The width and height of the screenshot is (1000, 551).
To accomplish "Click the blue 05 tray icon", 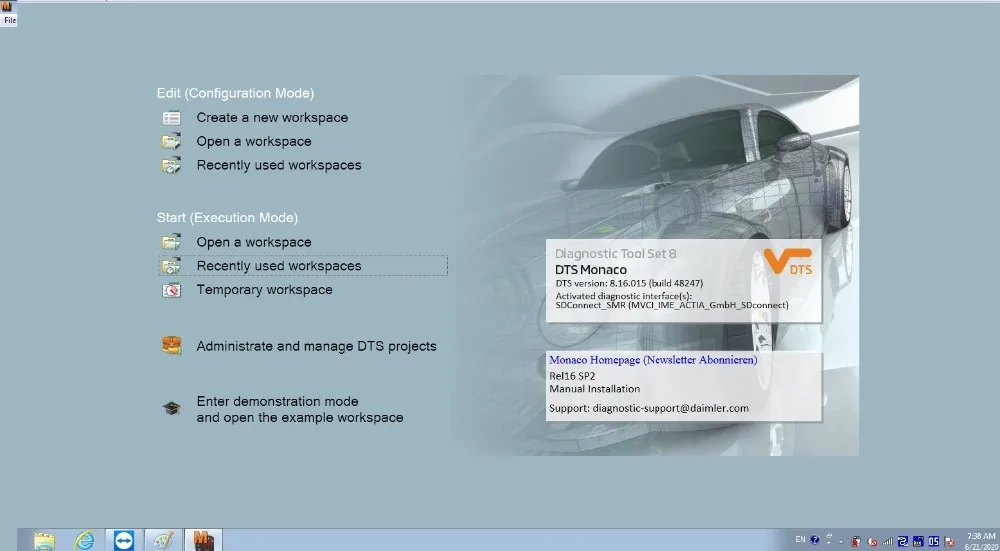I will [934, 541].
